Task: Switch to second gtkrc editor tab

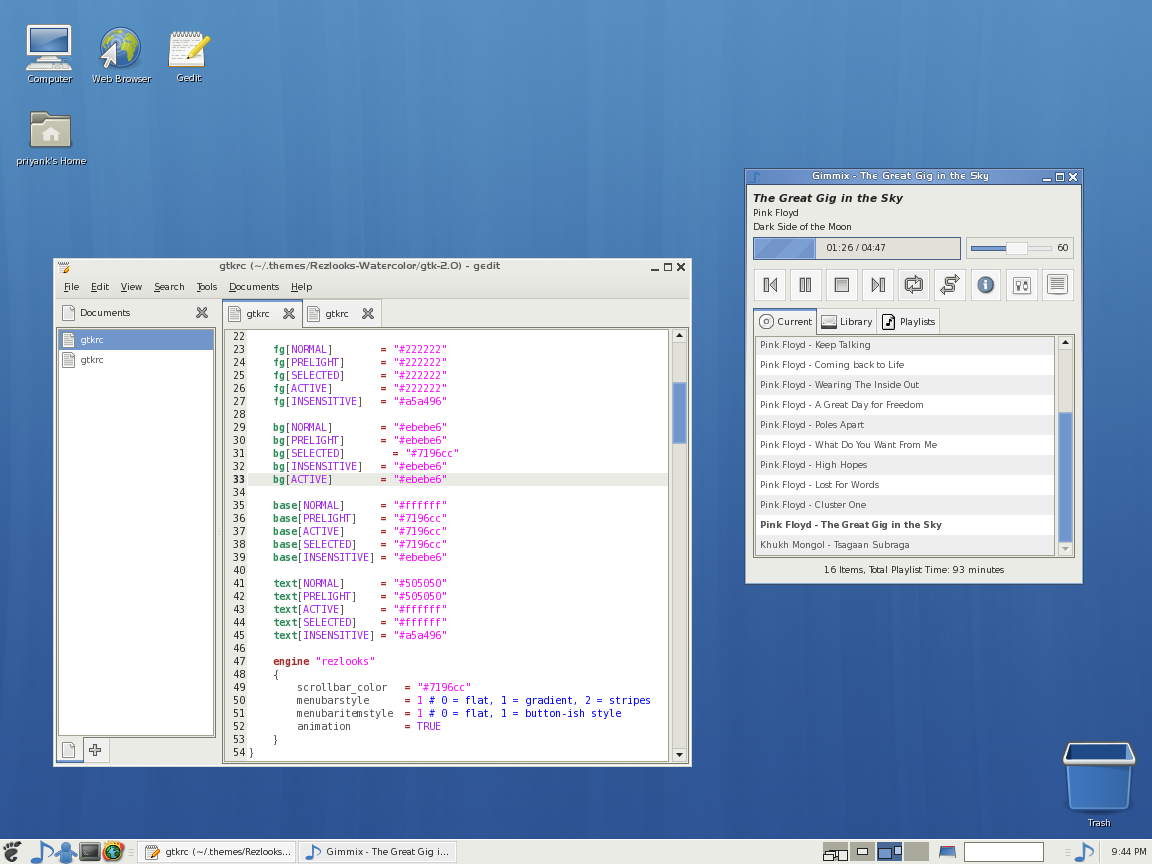Action: [x=336, y=314]
